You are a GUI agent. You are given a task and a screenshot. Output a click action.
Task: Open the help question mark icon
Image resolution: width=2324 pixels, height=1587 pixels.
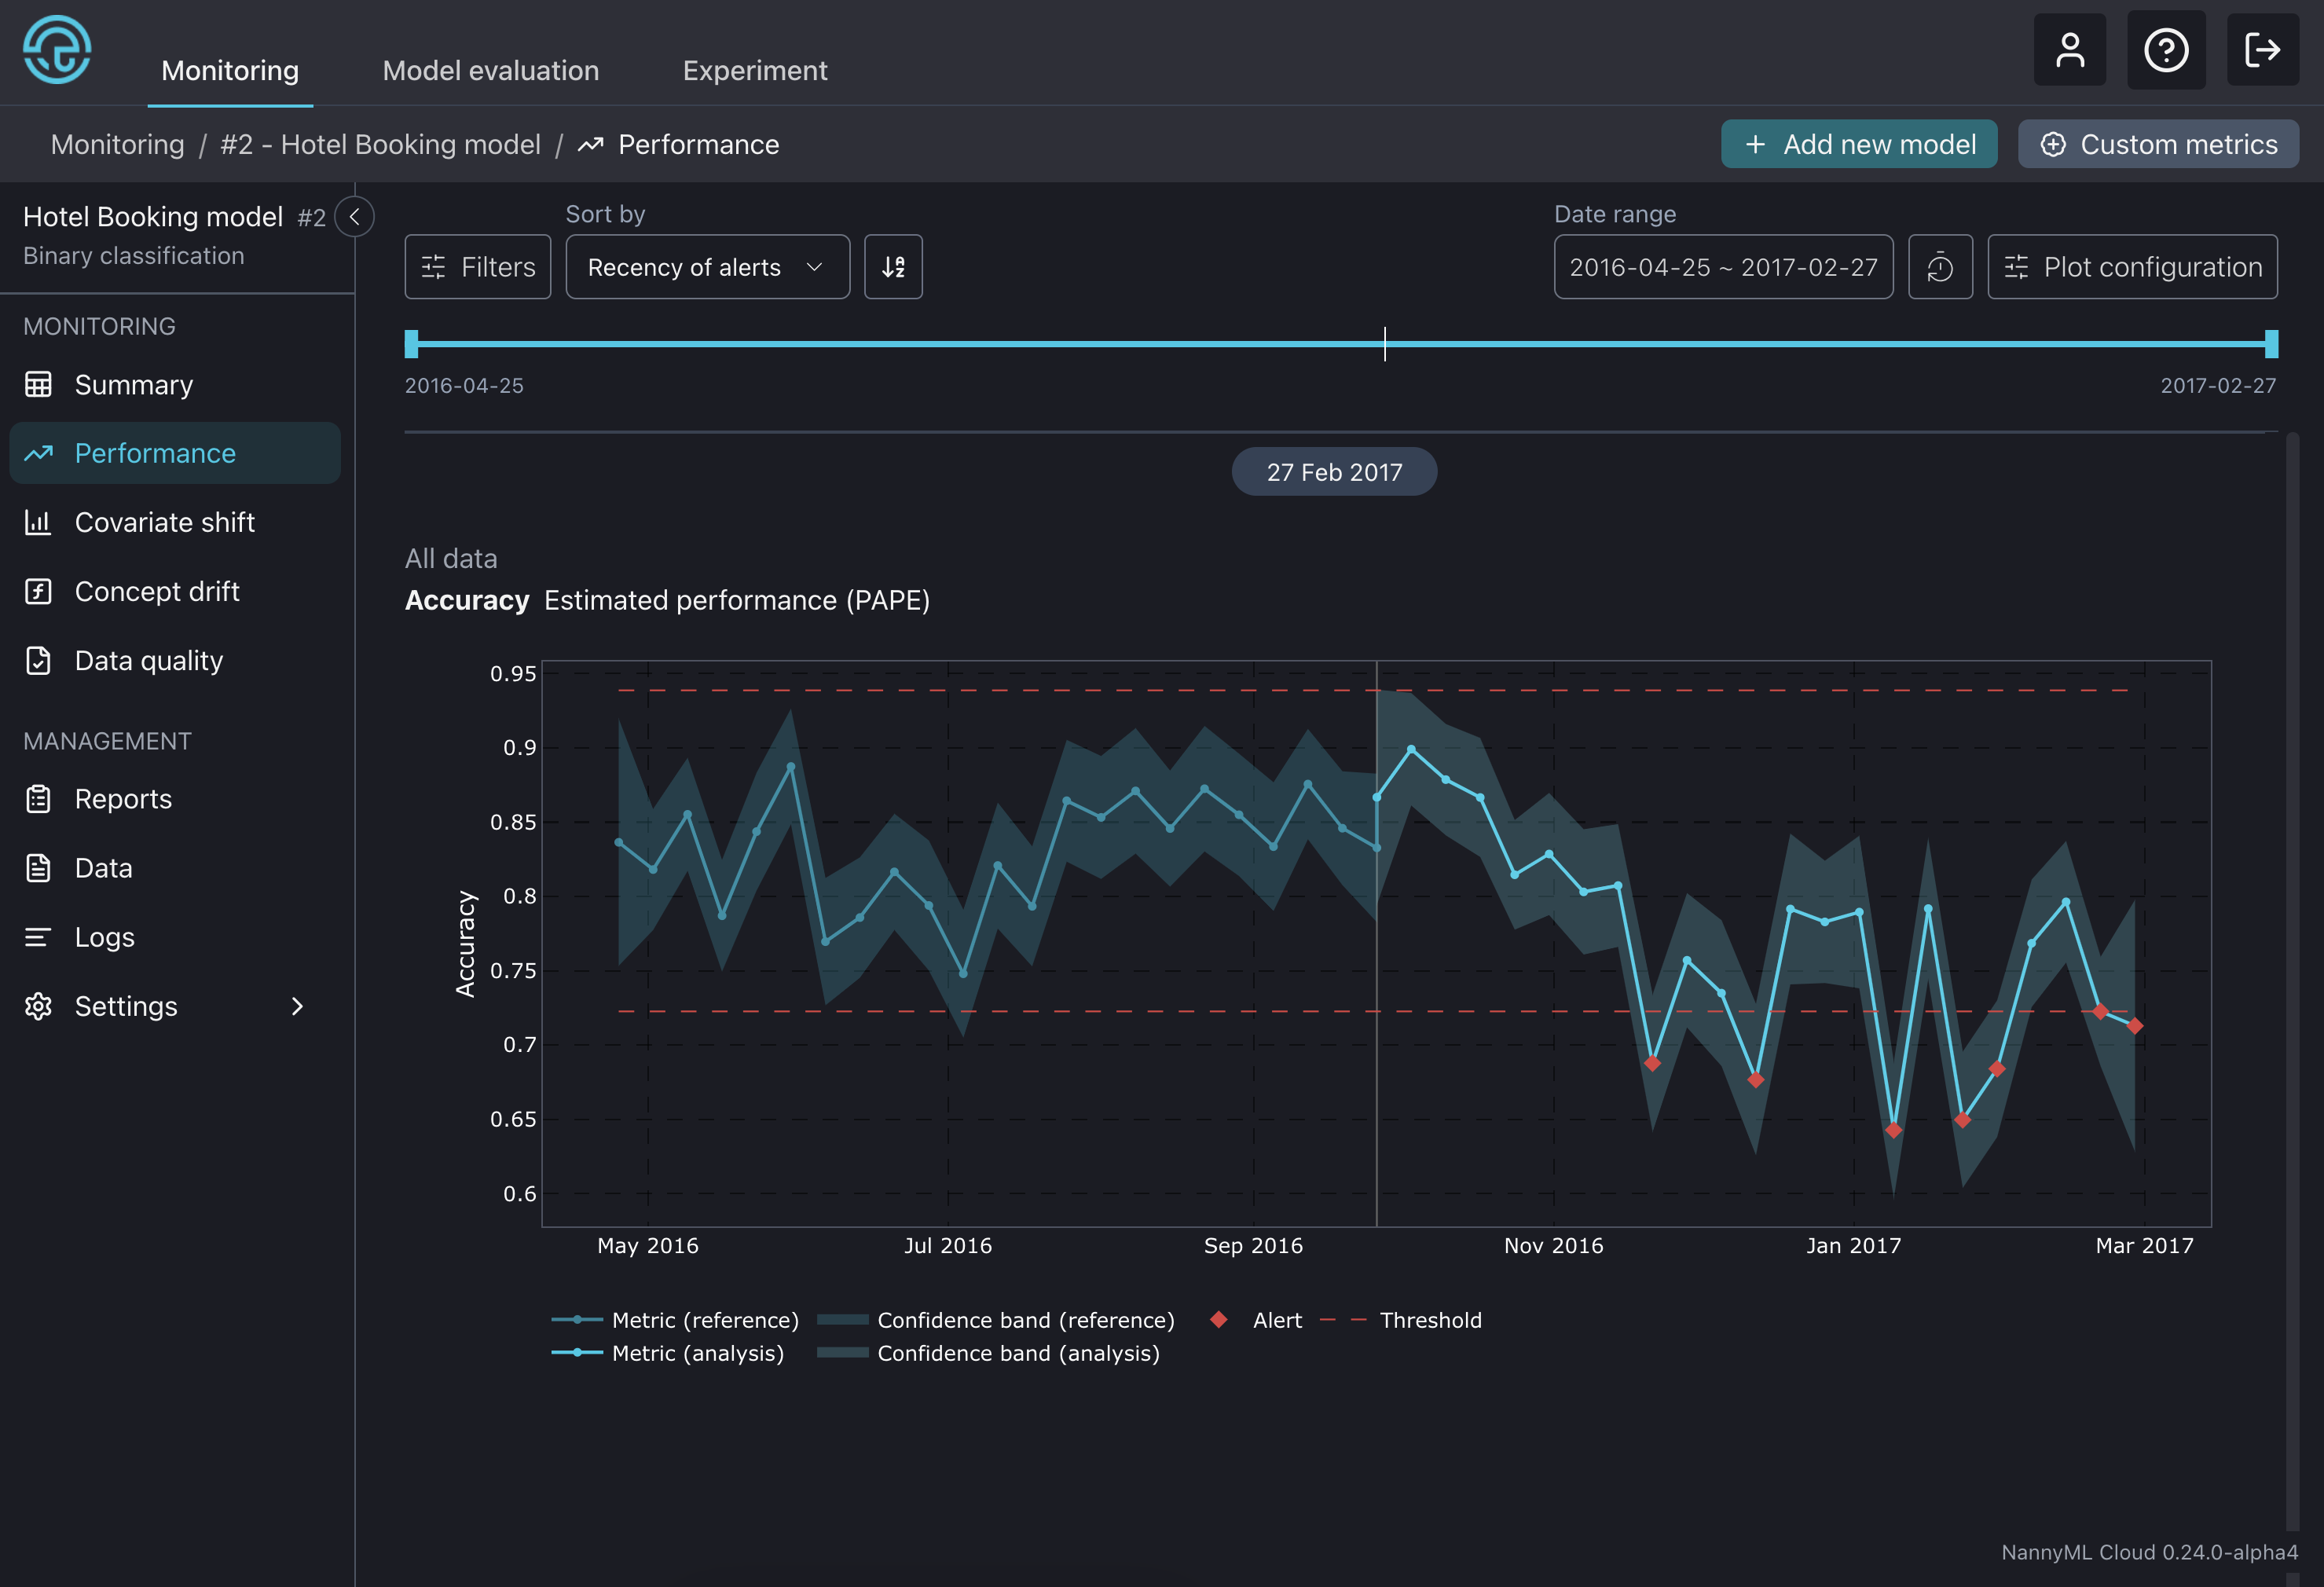pos(2165,50)
